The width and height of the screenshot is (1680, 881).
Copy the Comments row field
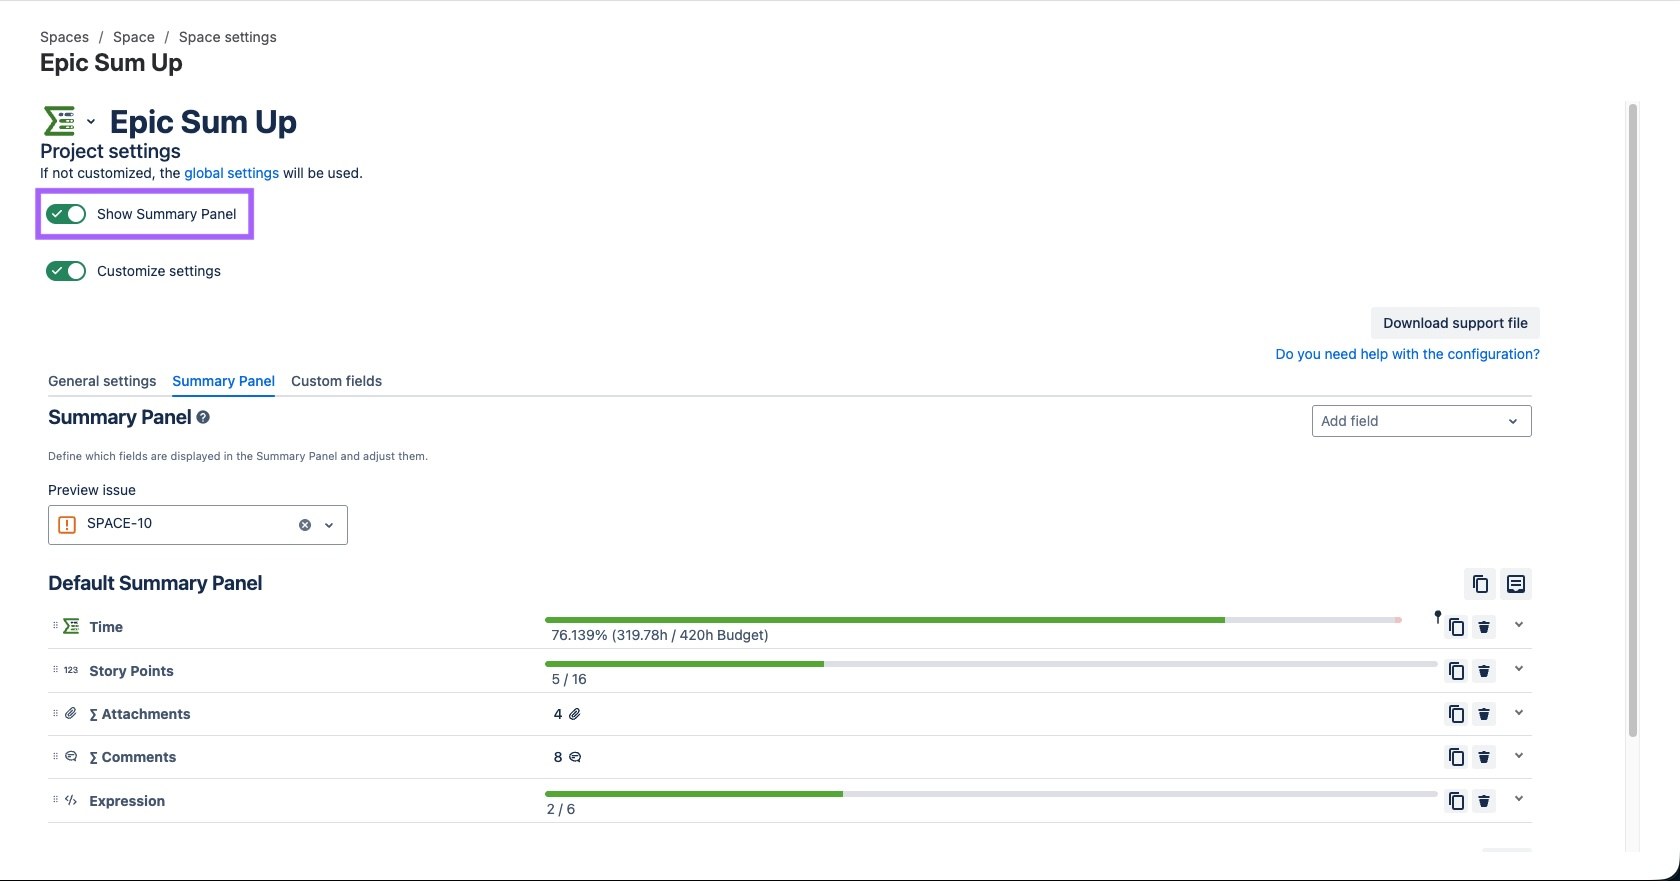coord(1456,757)
